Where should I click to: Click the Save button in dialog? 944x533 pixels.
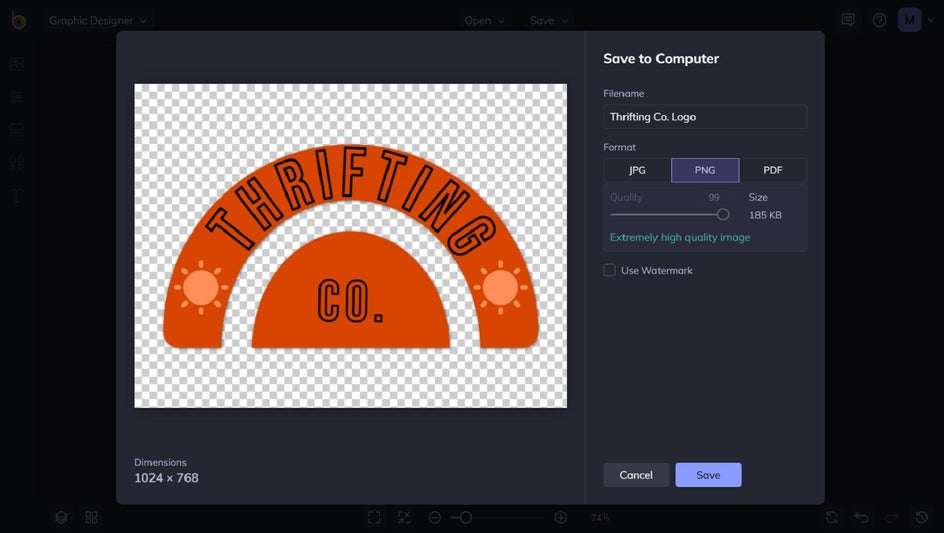click(x=708, y=475)
